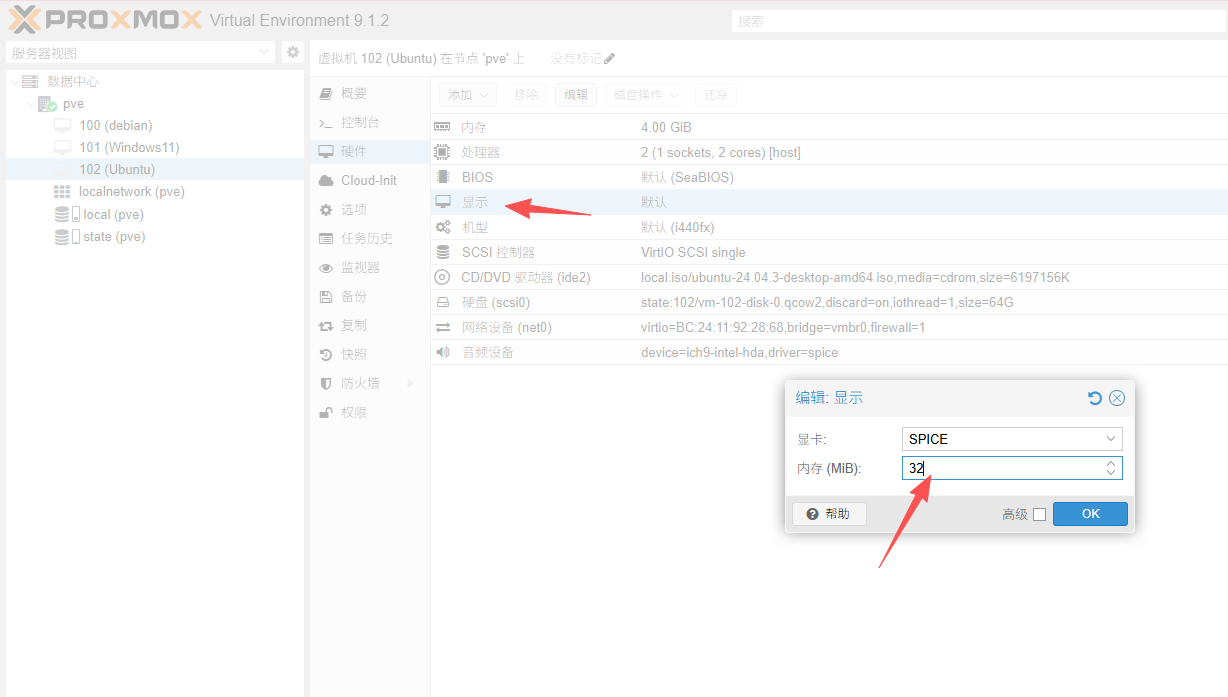Open the 添加 add dropdown
Screen dimensions: 1228x697
point(468,95)
